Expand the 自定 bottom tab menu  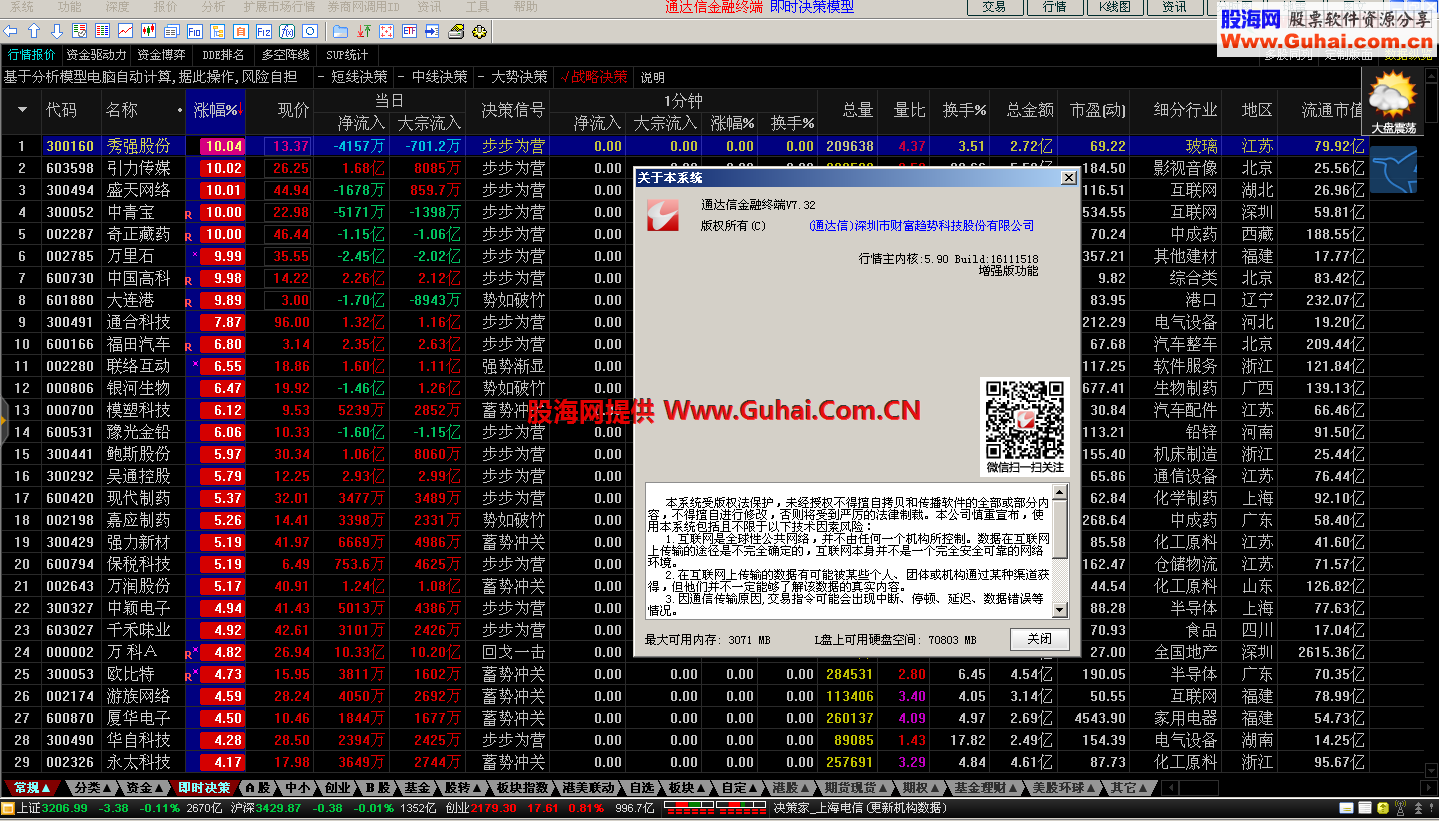(x=741, y=788)
